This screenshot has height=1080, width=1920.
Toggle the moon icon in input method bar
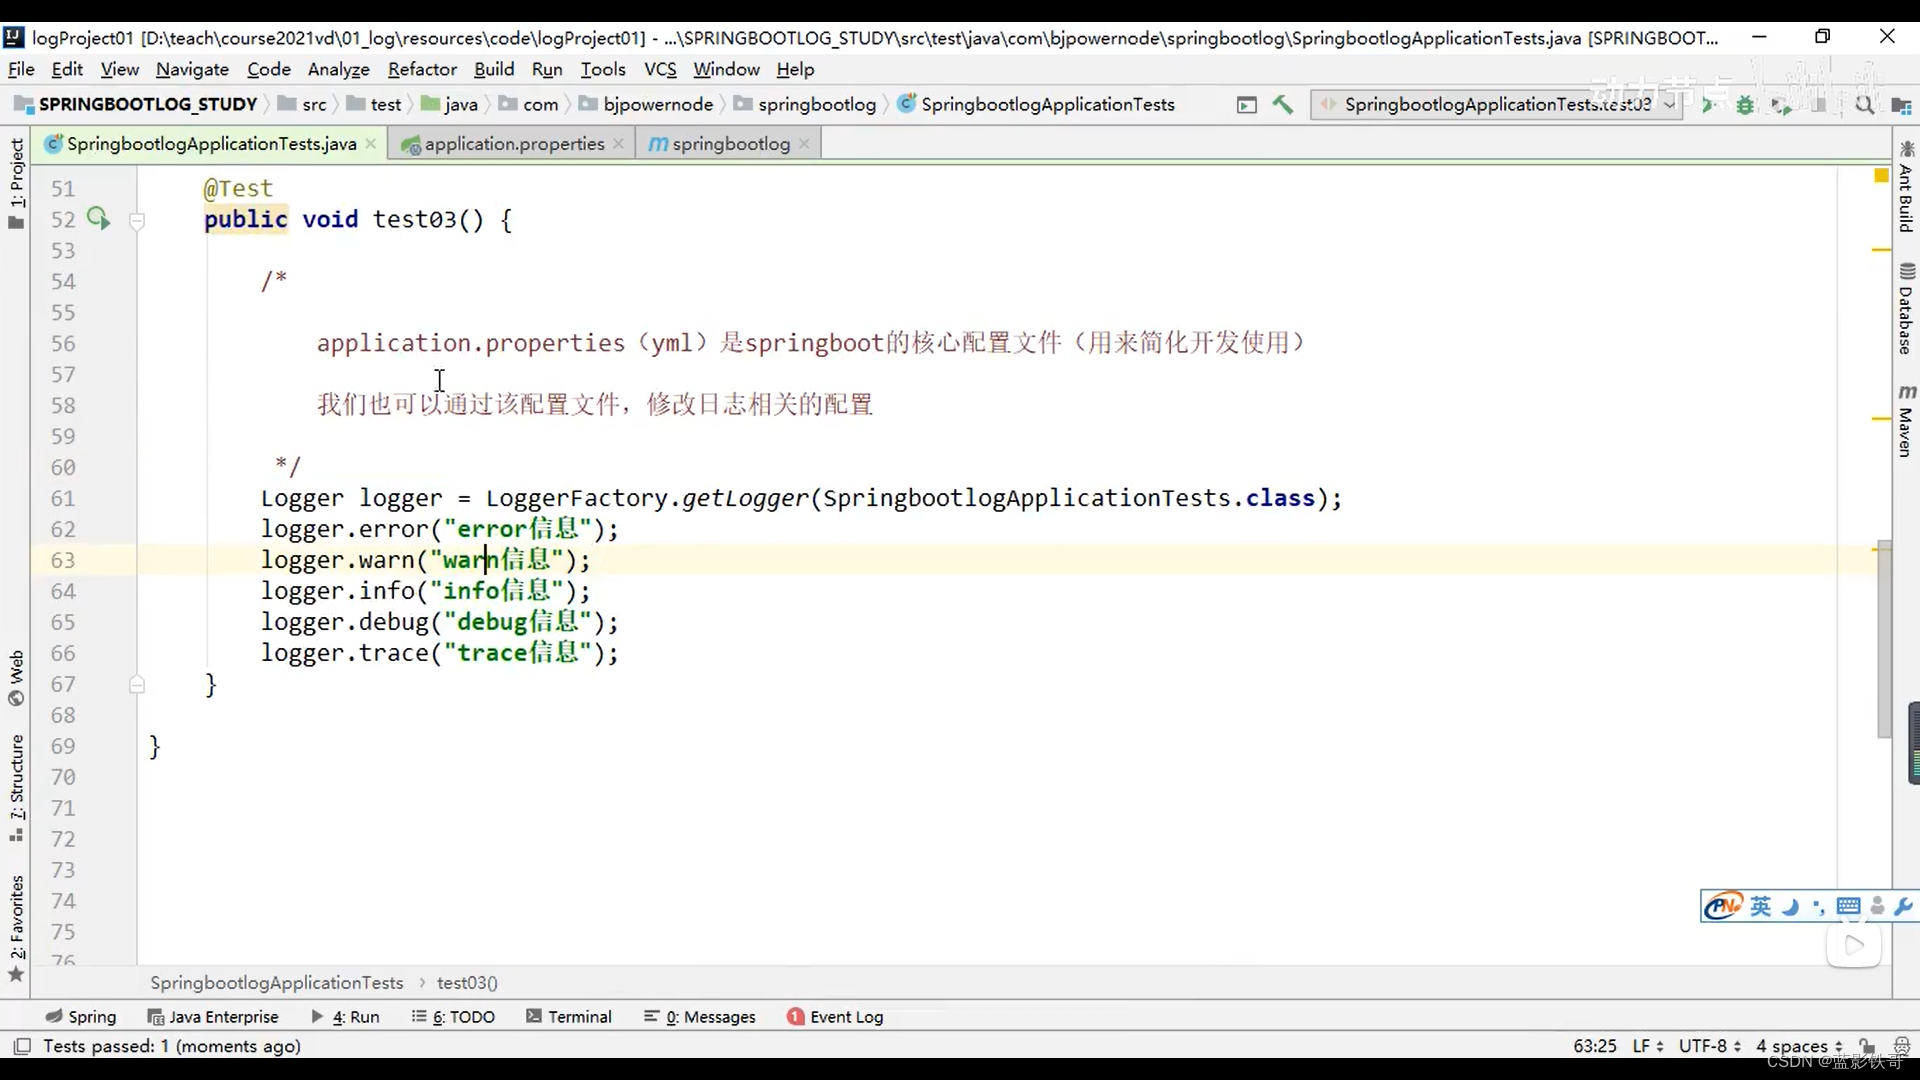click(x=1790, y=906)
